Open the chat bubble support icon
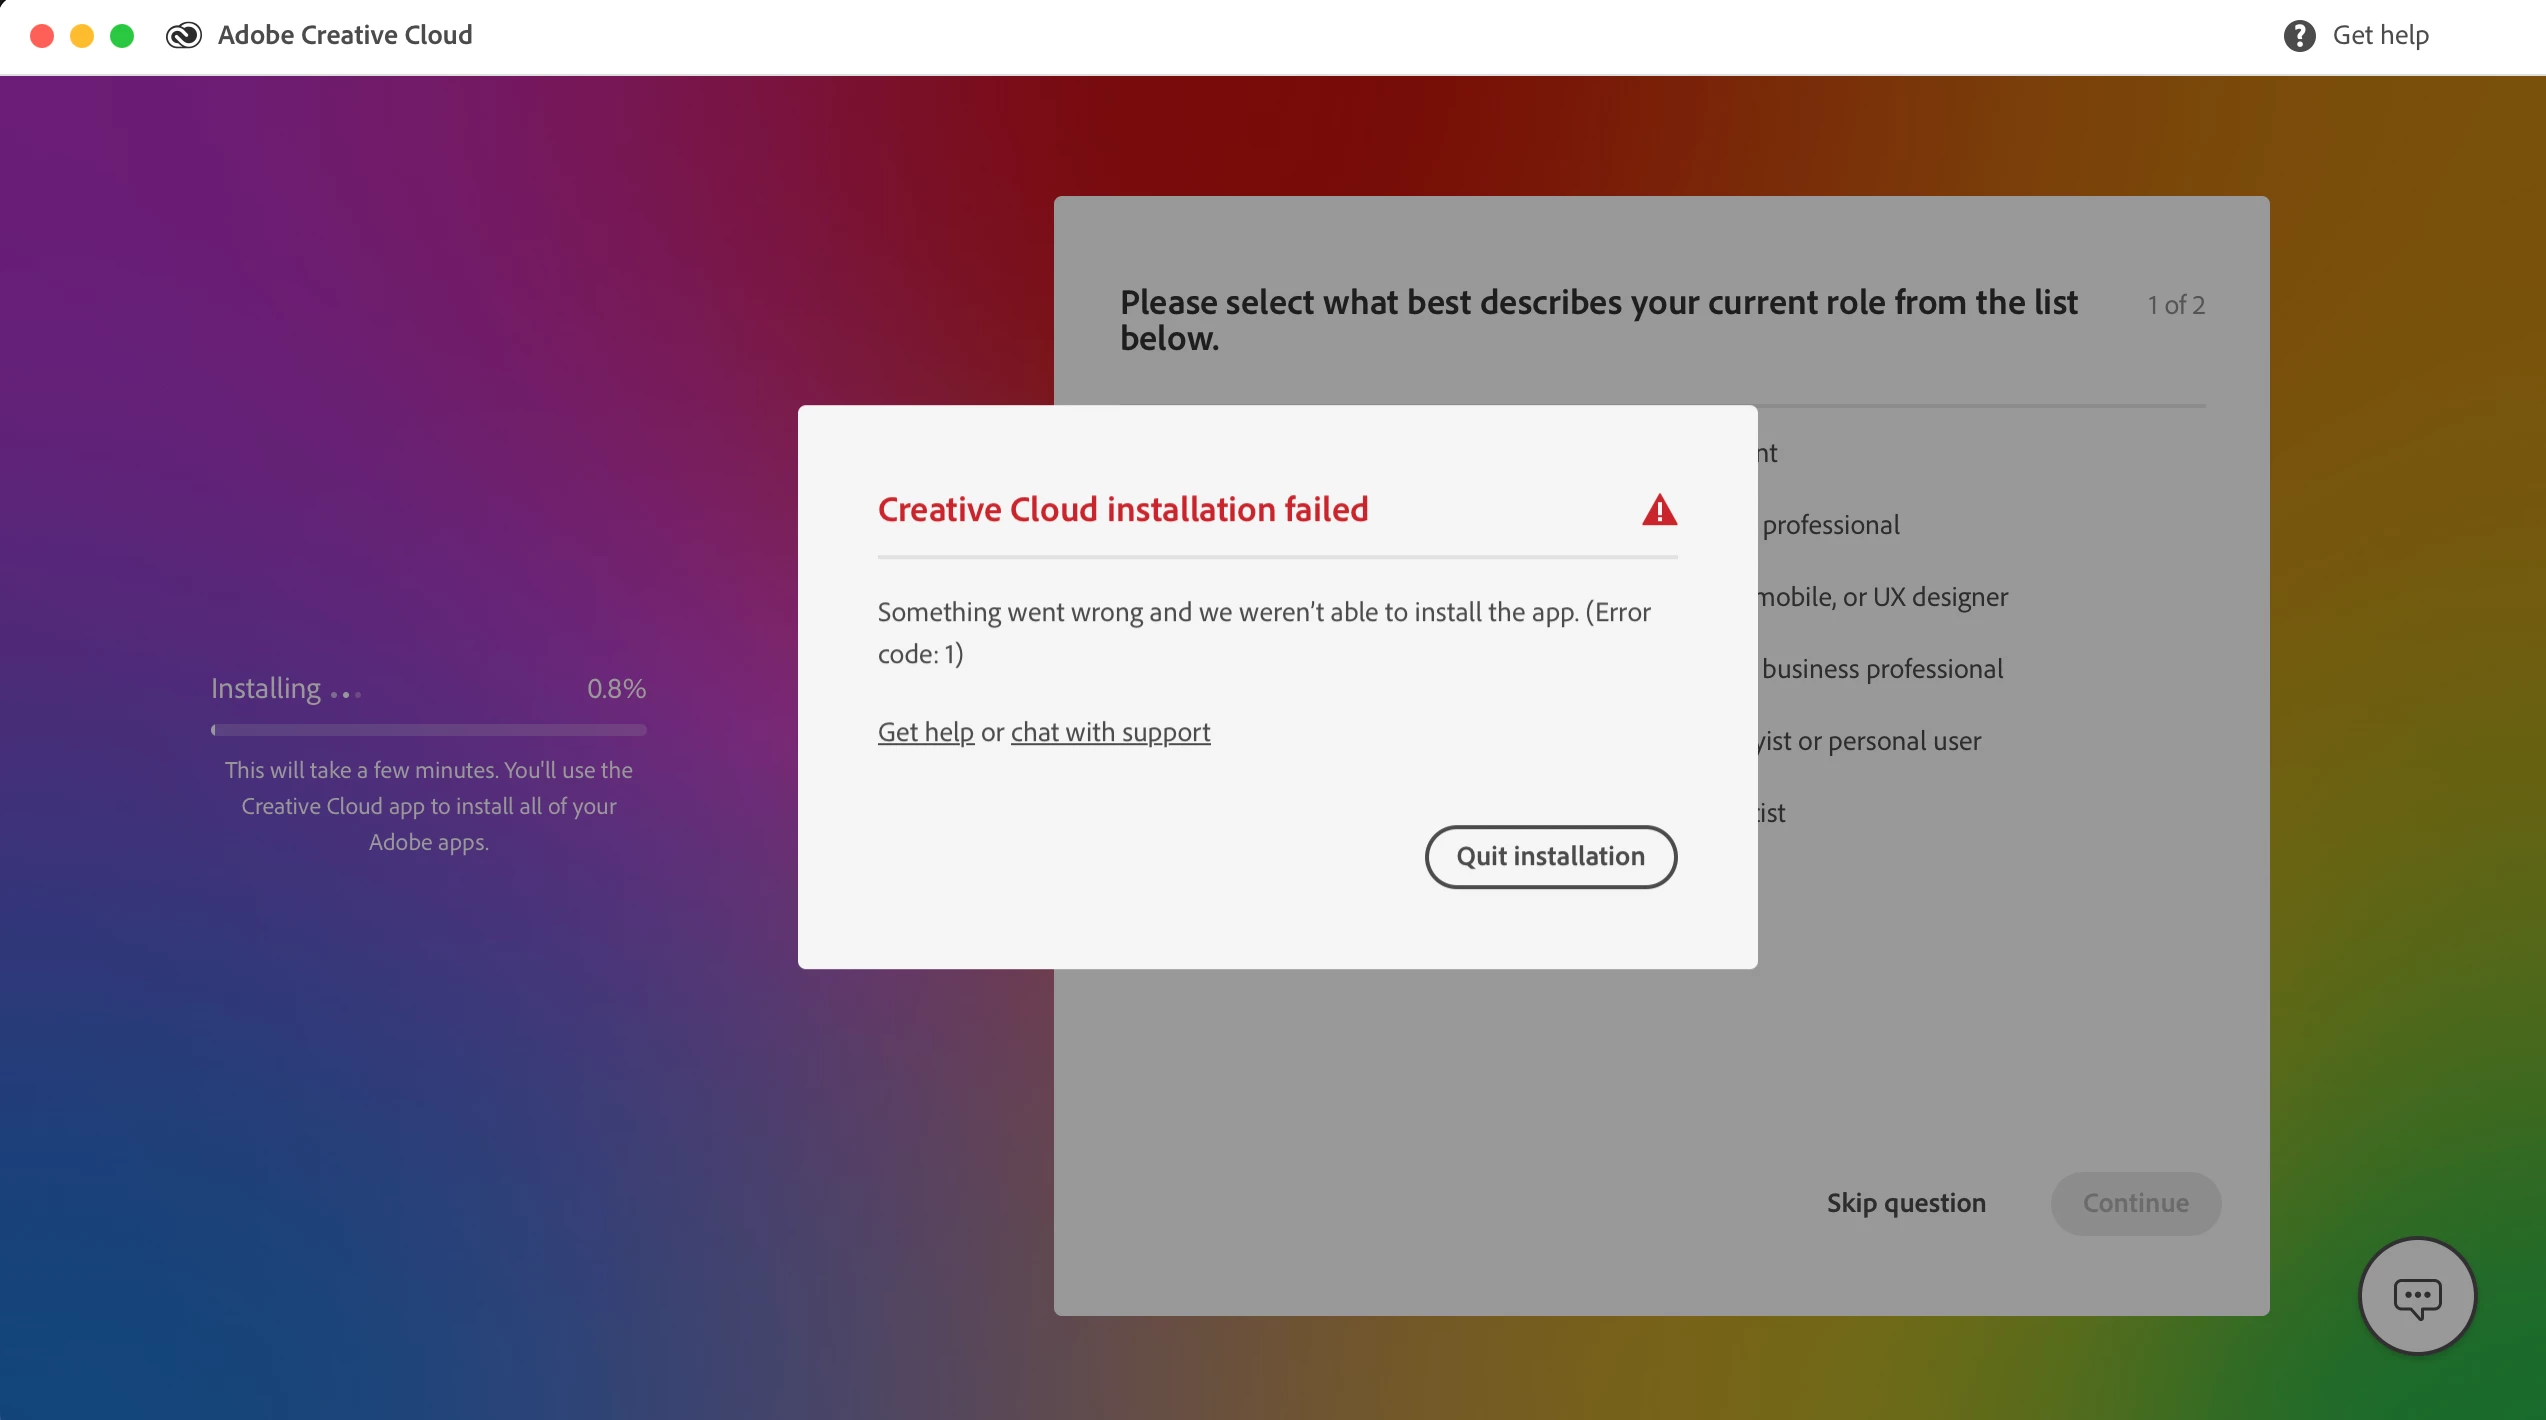Viewport: 2546px width, 1420px height. (2417, 1297)
